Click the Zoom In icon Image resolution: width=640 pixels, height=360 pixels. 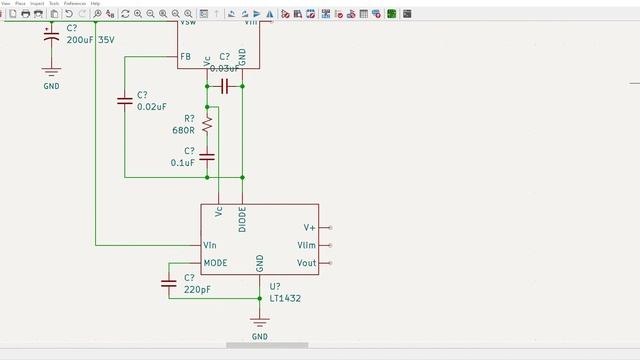[x=138, y=14]
